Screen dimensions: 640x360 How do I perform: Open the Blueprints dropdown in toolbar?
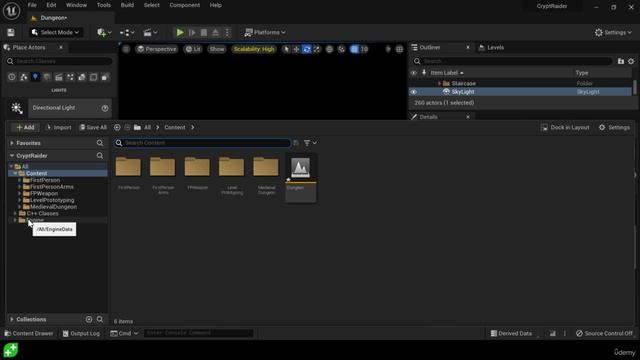pyautogui.click(x=127, y=32)
